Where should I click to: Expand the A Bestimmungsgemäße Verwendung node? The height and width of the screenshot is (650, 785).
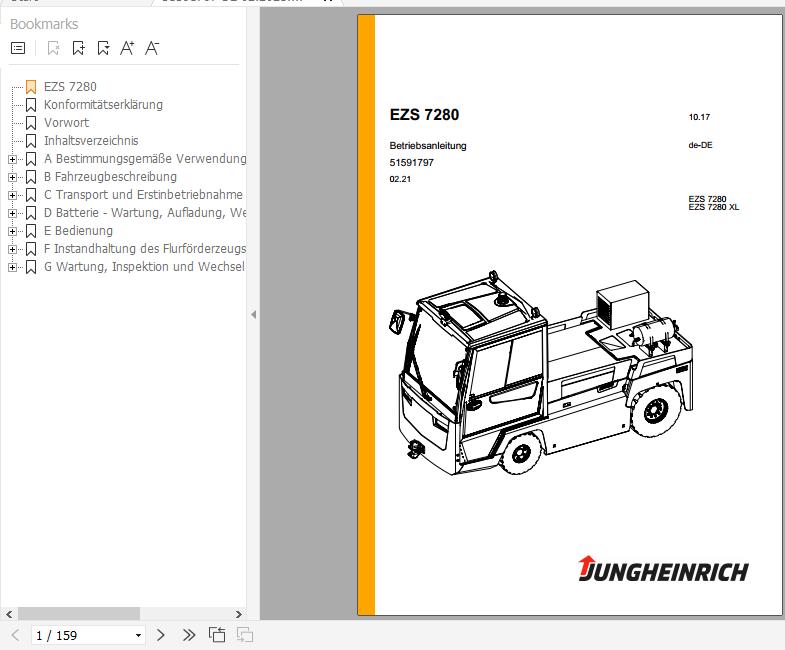pos(12,159)
